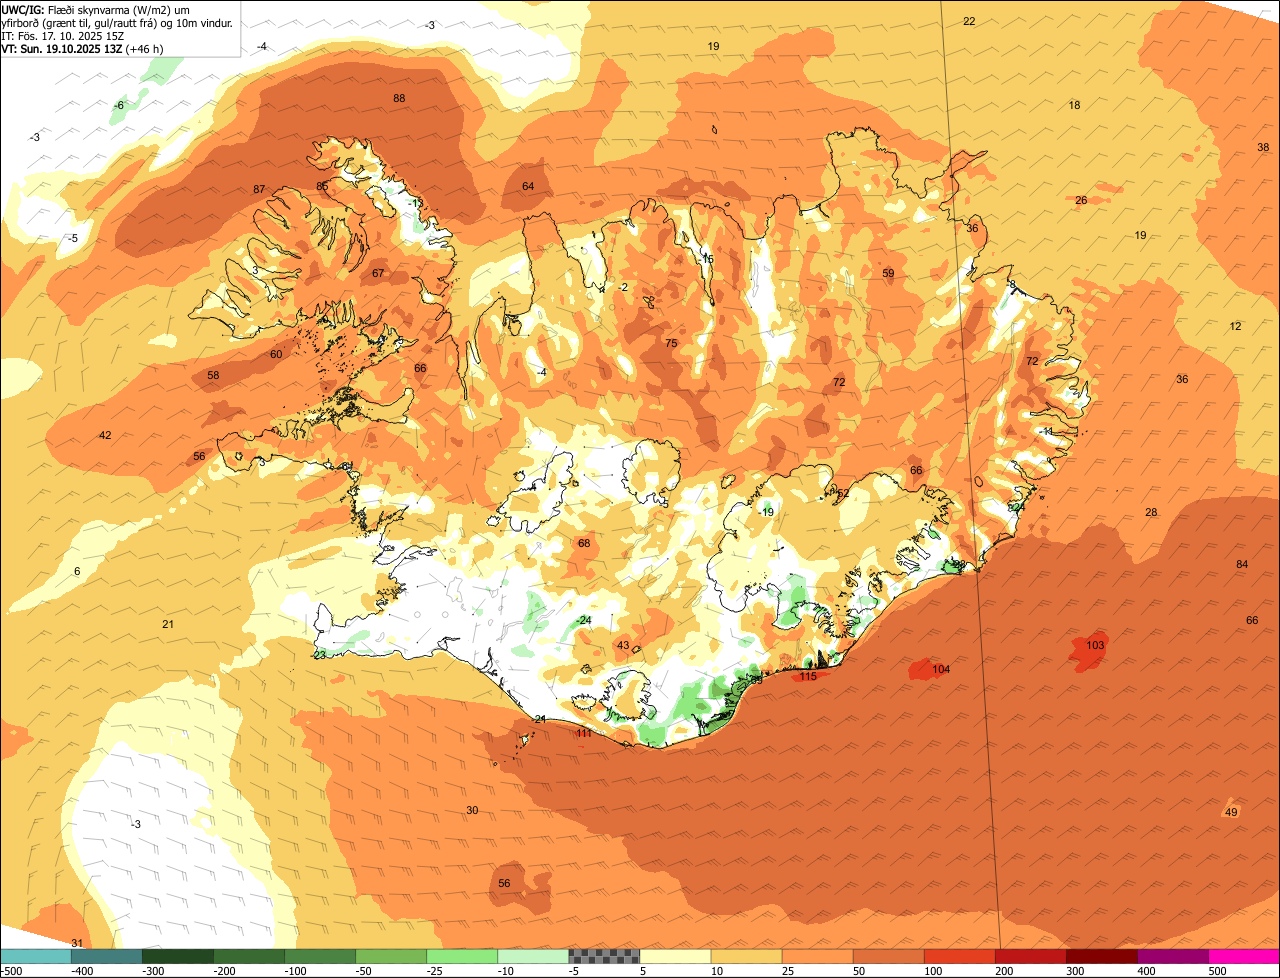Click the map value 52
Image resolution: width=1280 pixels, height=978 pixels.
click(x=843, y=493)
